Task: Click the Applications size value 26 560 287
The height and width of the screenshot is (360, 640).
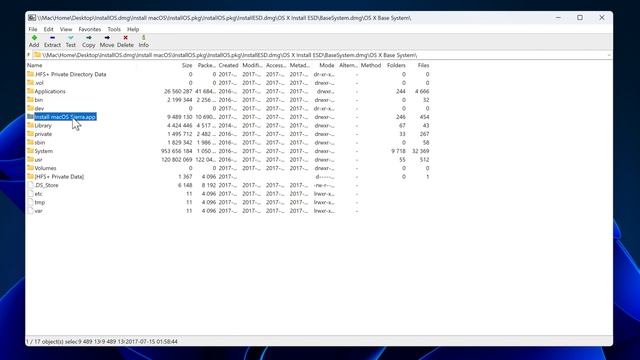Action: pos(178,91)
